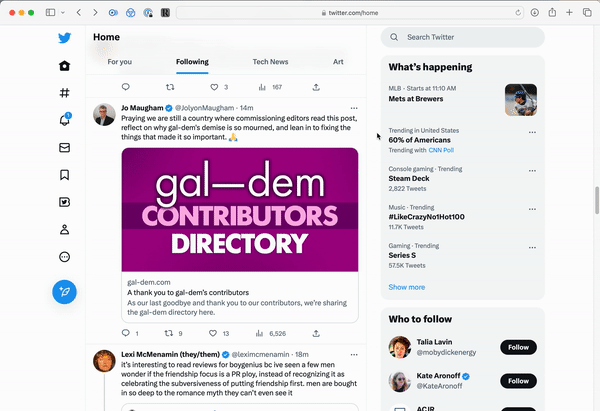Image resolution: width=600 pixels, height=411 pixels.
Task: Show Safari tab overview
Action: [x=587, y=13]
